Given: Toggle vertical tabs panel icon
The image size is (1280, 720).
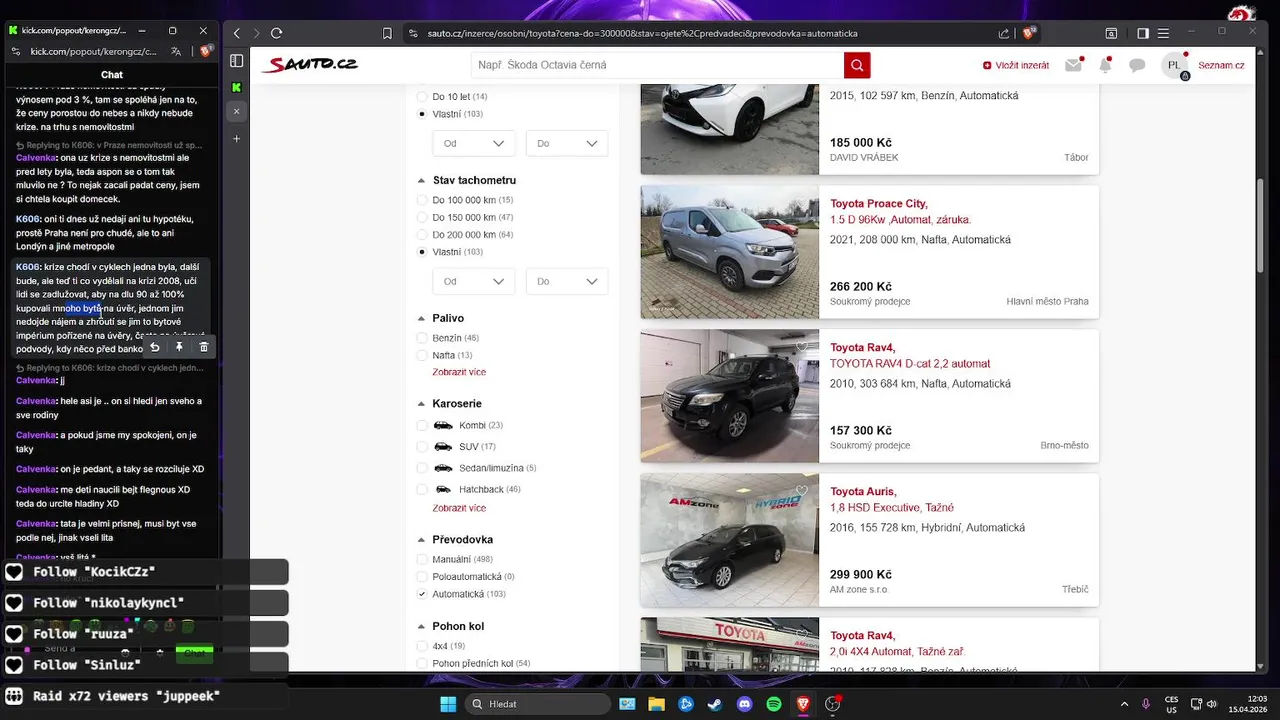Looking at the screenshot, I should (x=237, y=61).
